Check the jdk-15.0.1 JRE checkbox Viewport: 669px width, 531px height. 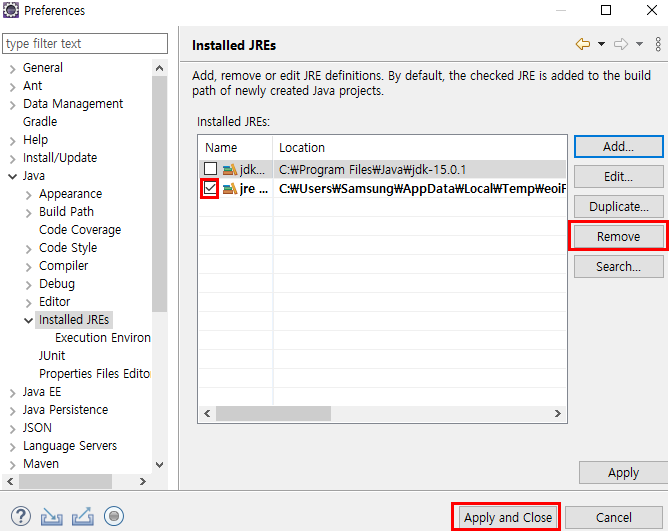click(x=210, y=169)
